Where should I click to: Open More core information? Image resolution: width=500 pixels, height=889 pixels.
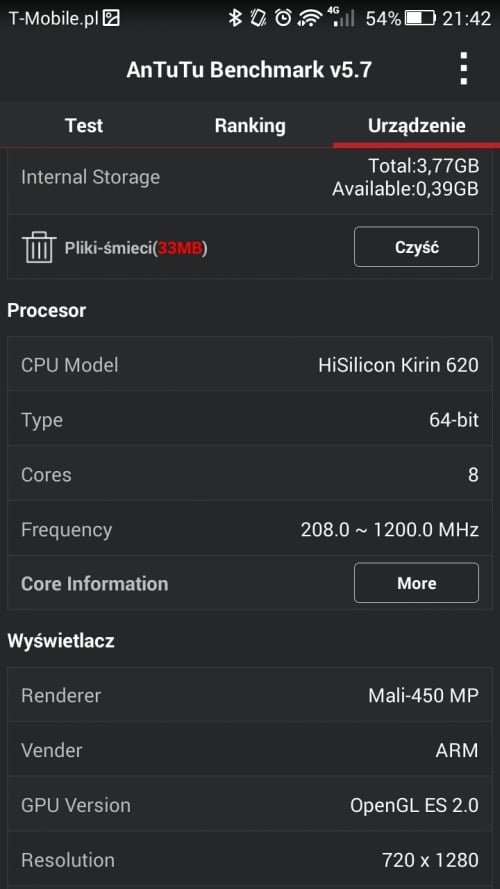pos(416,583)
